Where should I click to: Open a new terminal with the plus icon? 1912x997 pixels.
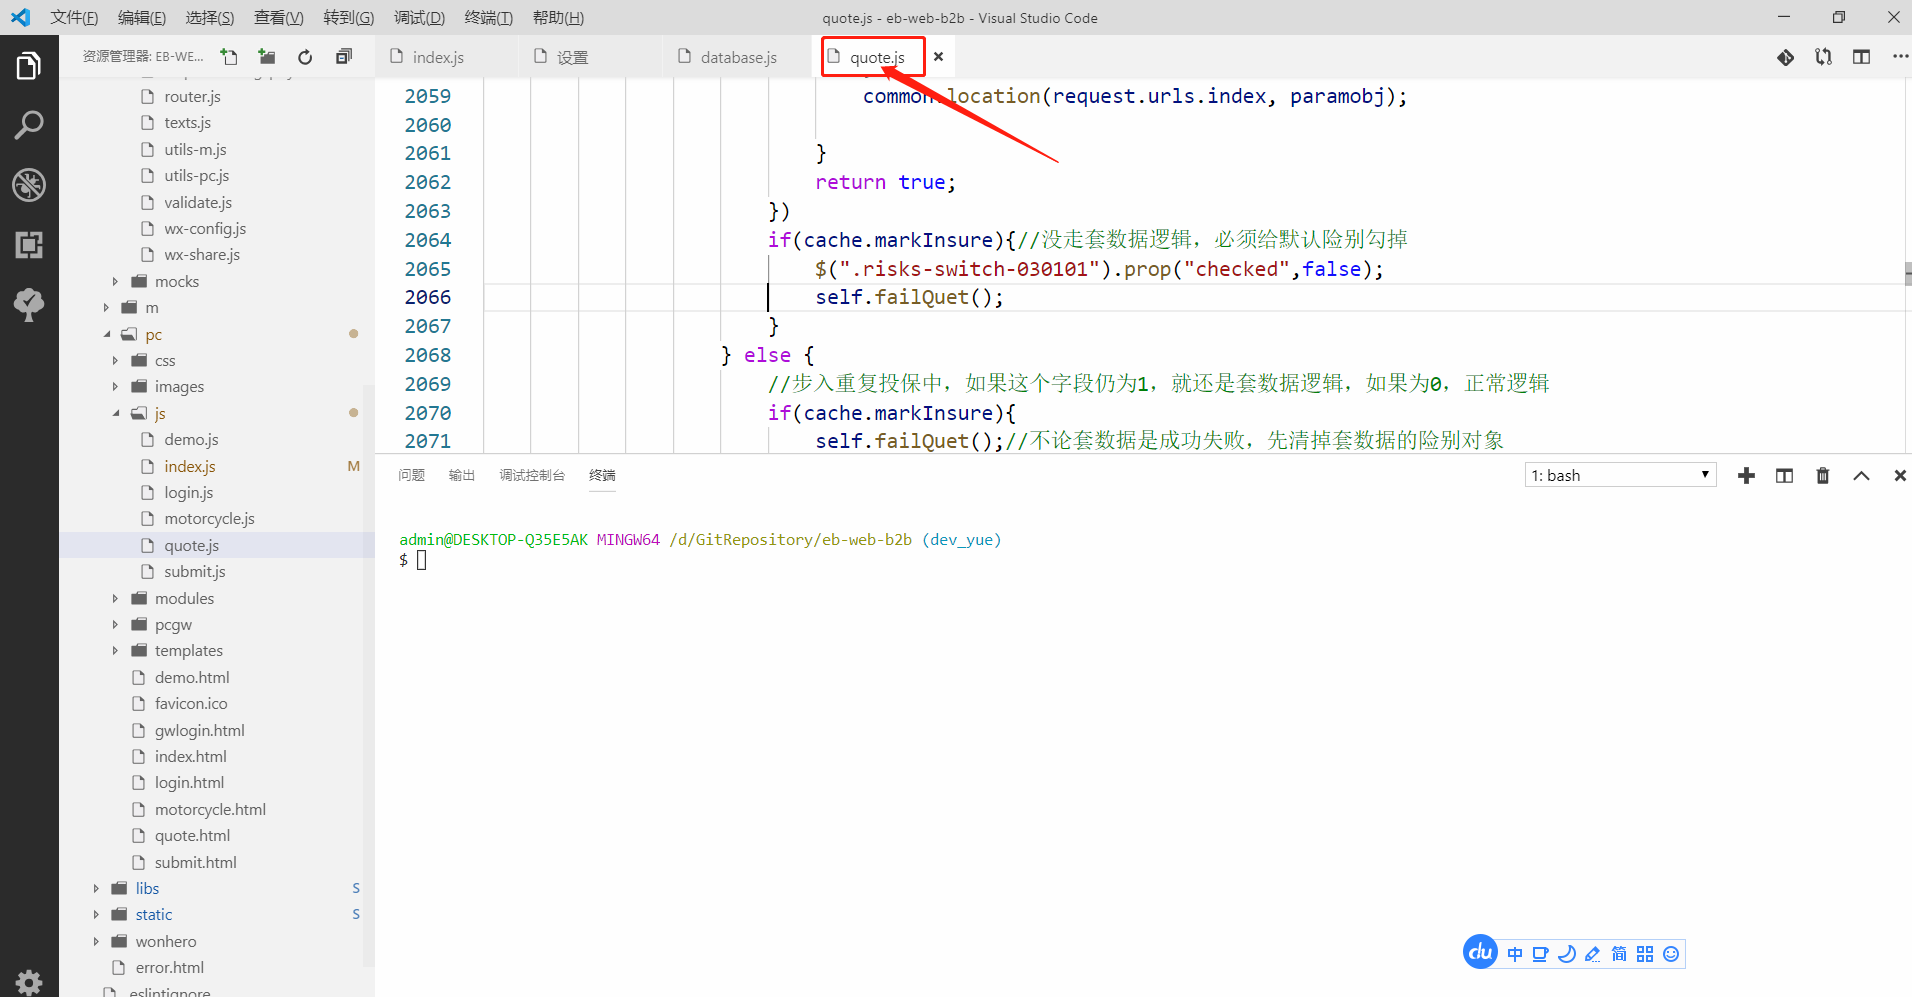point(1746,475)
